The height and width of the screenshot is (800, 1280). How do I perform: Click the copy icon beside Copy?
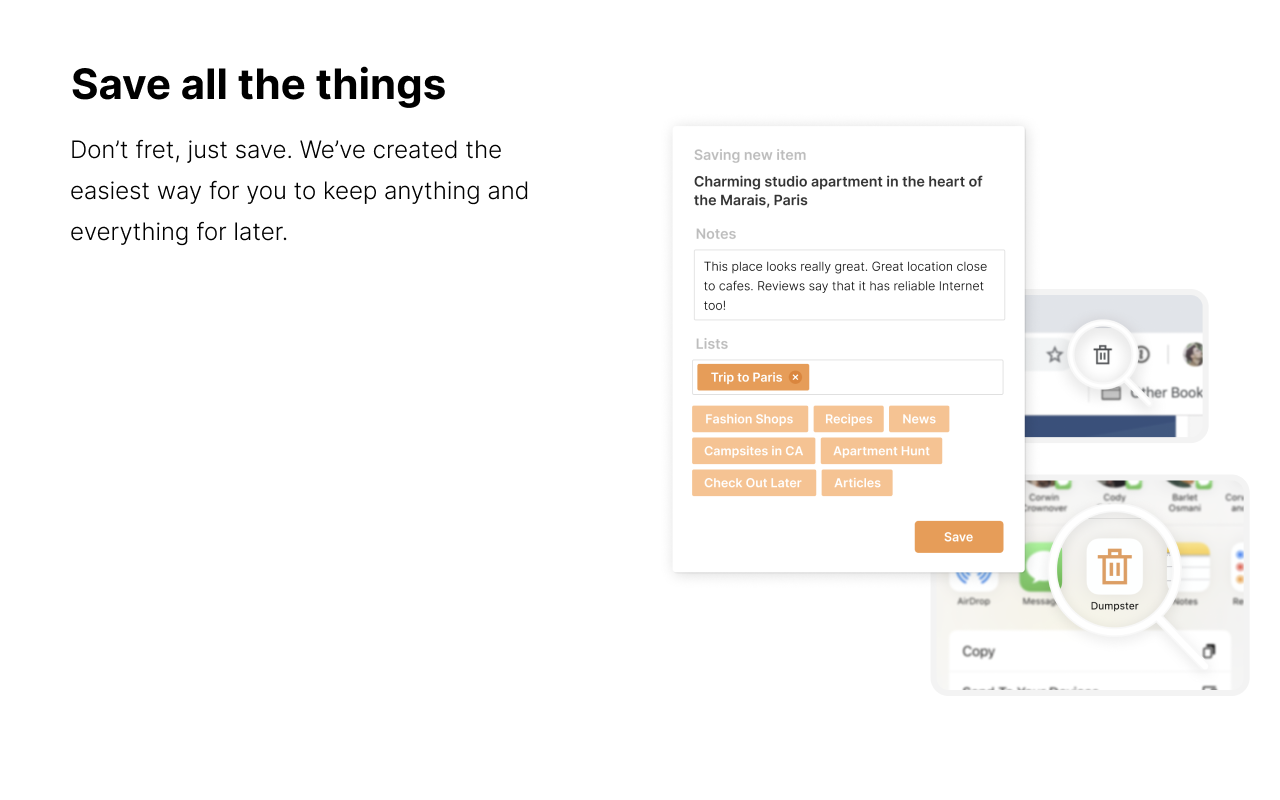pos(1208,651)
